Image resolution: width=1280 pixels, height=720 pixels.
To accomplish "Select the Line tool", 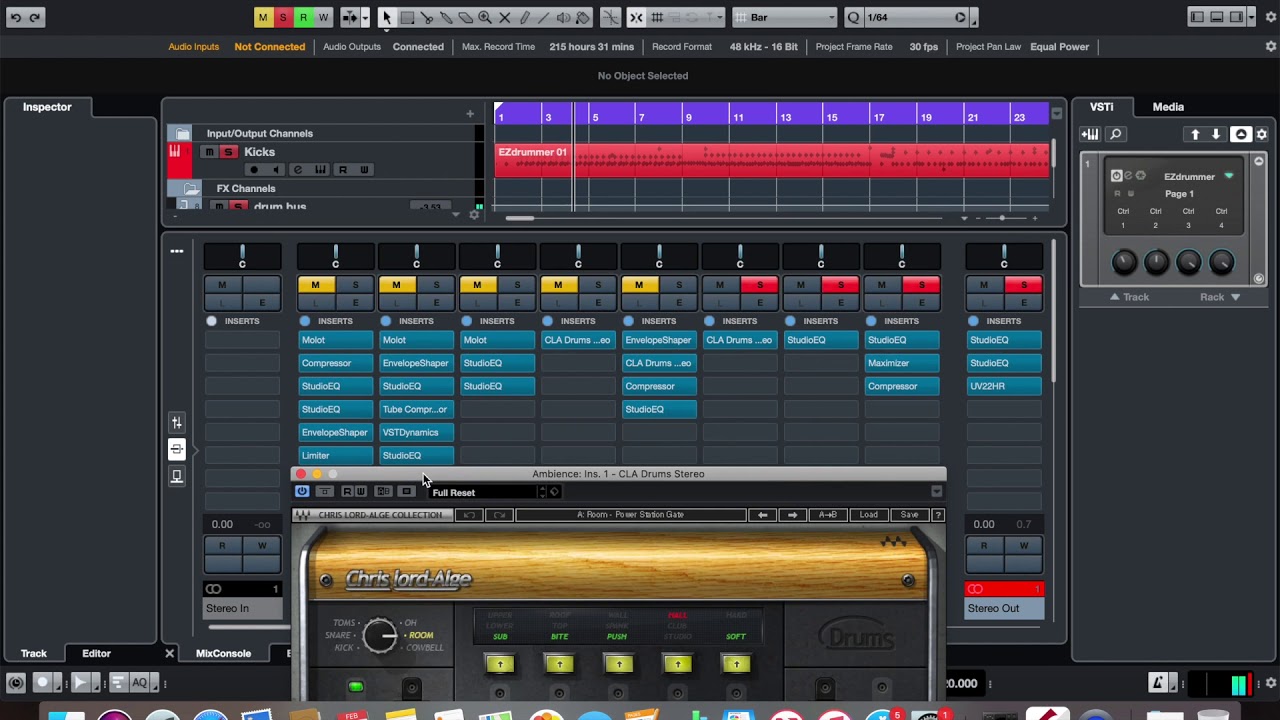I will click(544, 17).
